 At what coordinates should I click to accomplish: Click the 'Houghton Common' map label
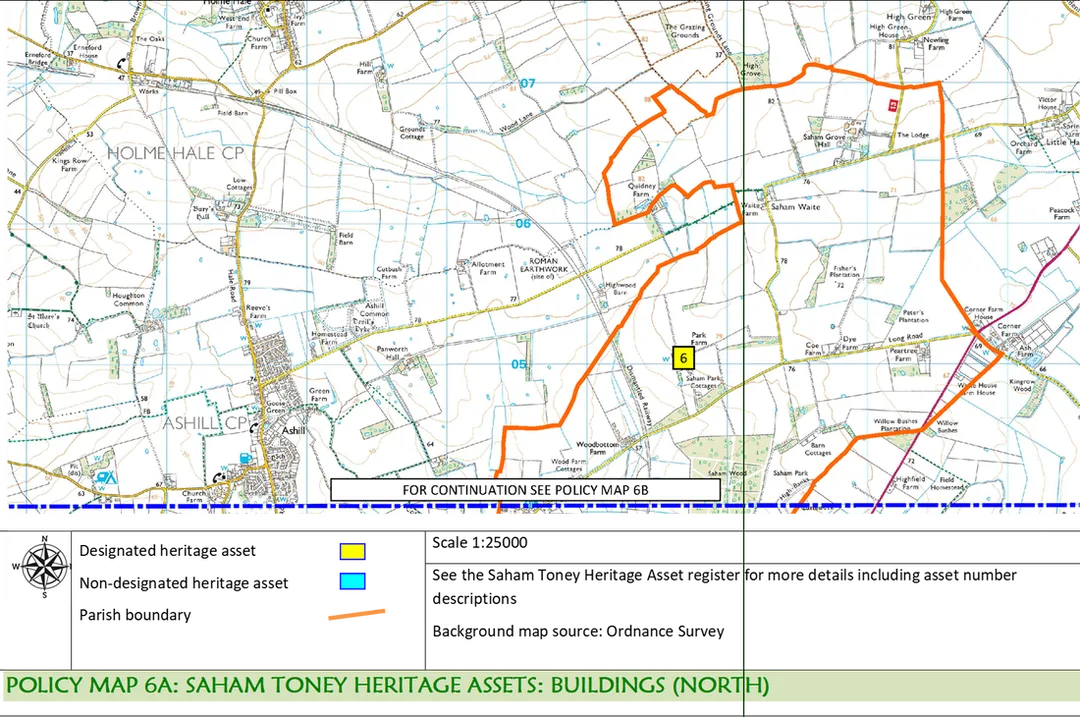coord(128,299)
